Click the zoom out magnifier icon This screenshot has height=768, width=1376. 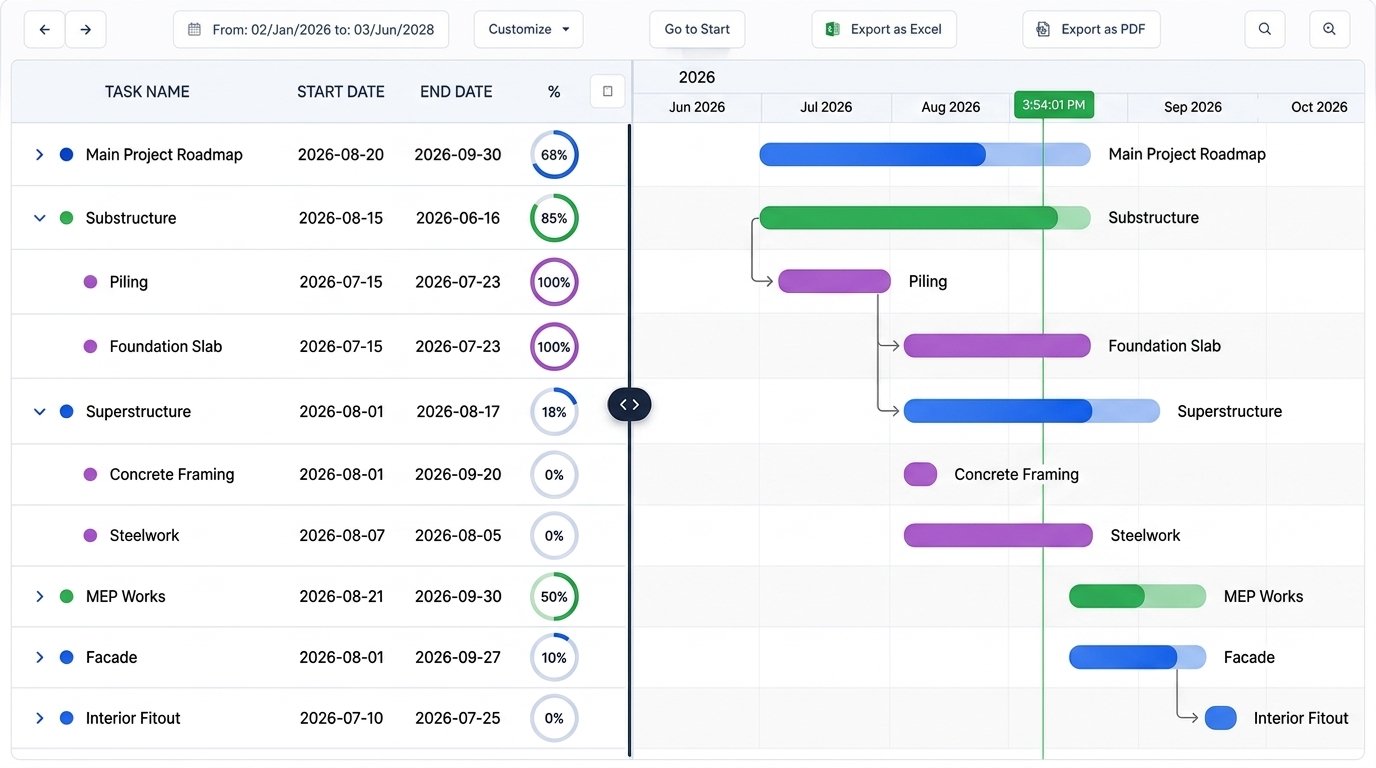(x=1265, y=30)
